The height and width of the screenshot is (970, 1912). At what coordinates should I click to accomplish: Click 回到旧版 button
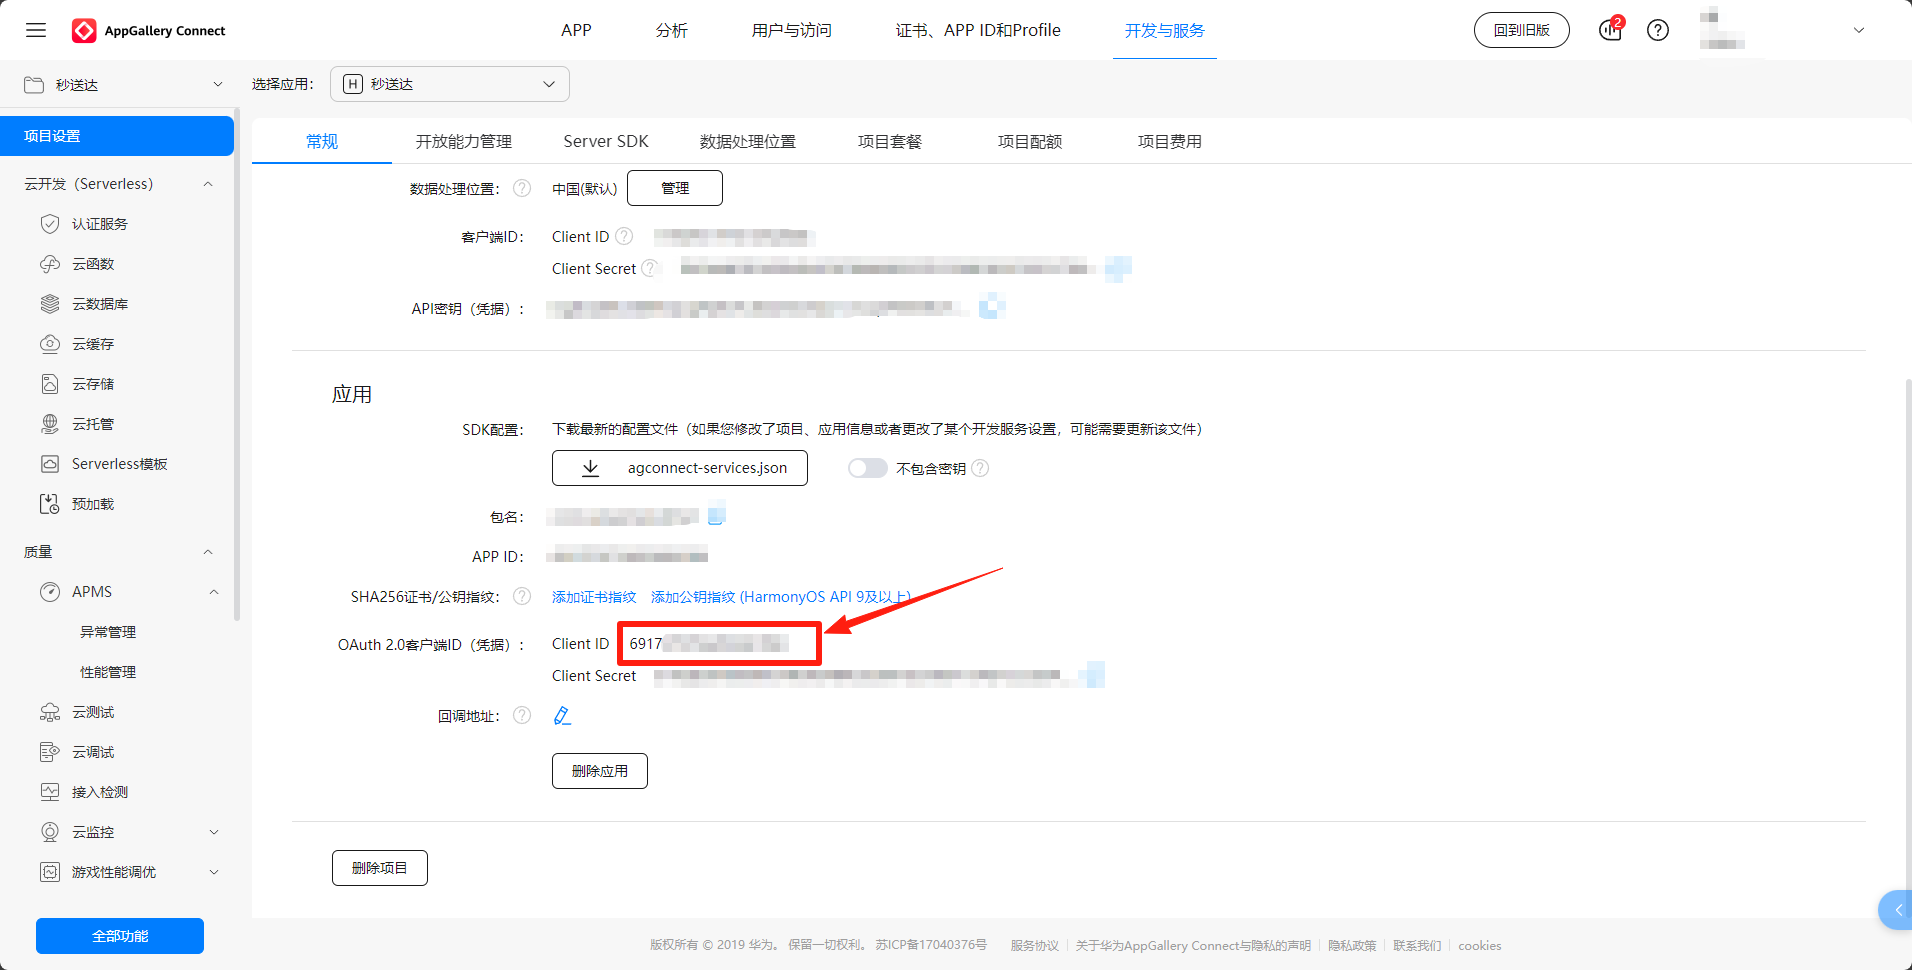click(x=1522, y=30)
